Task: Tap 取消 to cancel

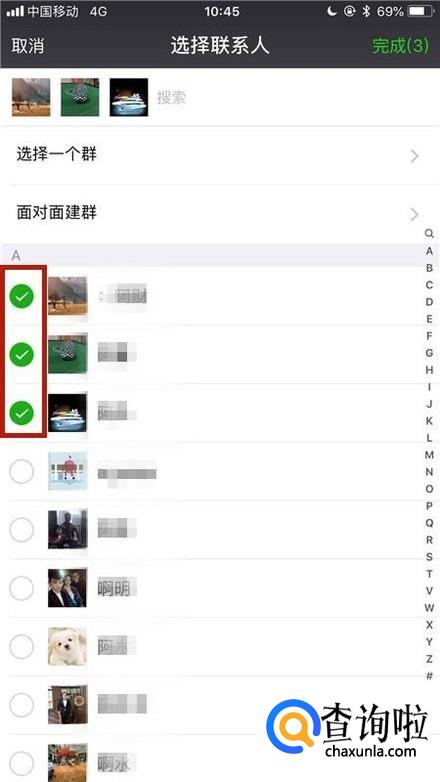Action: (28, 46)
